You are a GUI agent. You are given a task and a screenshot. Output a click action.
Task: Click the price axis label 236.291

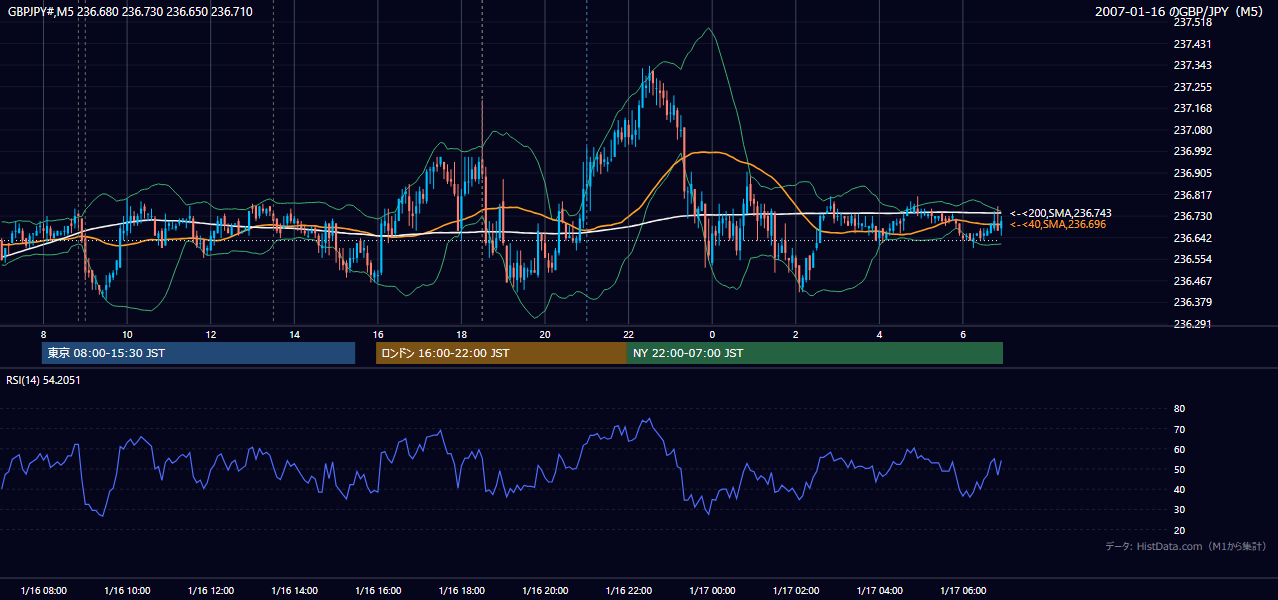point(1192,324)
